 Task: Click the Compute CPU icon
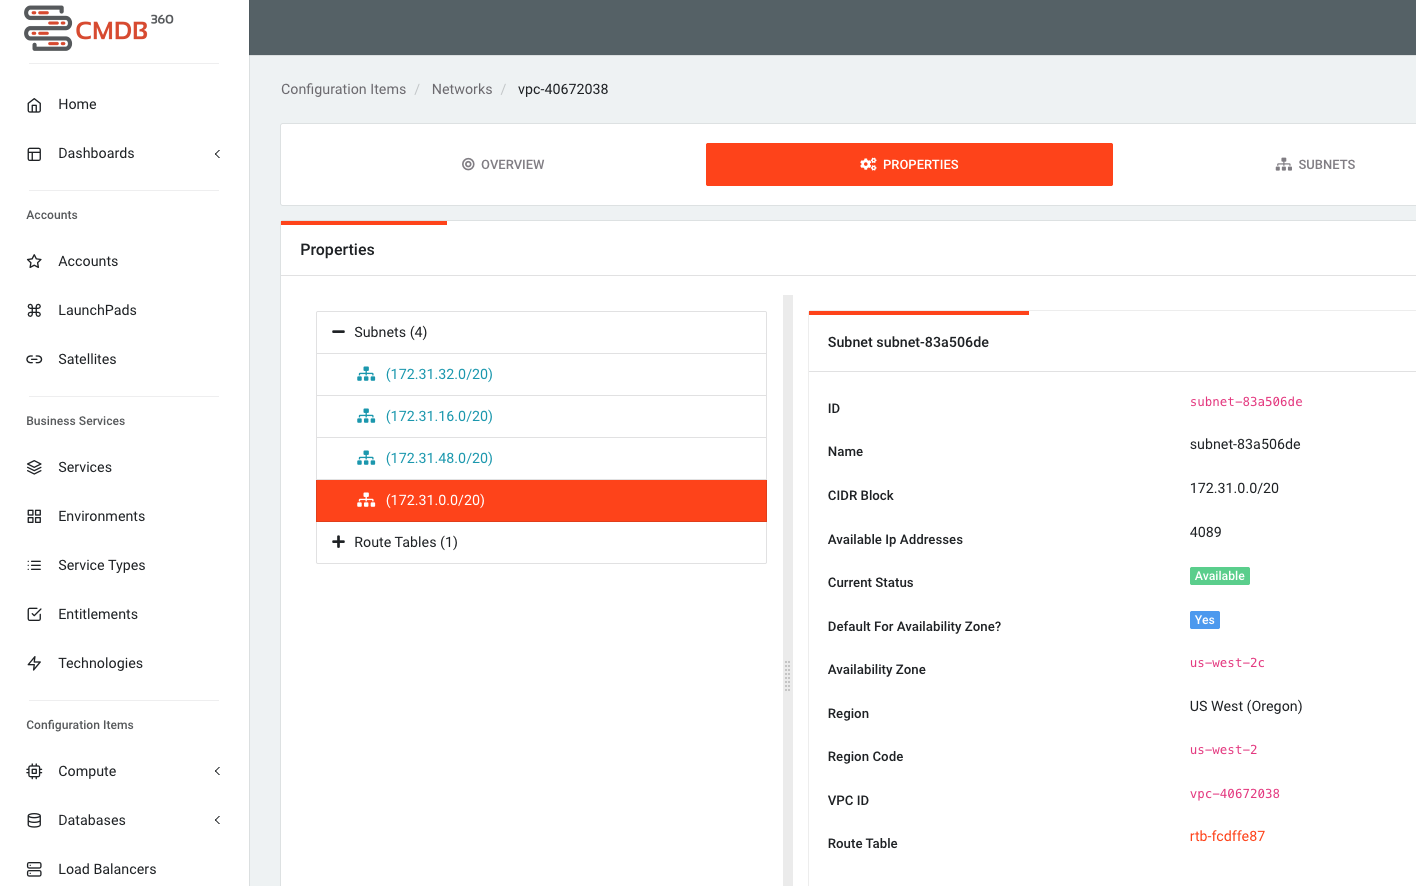[x=34, y=772]
